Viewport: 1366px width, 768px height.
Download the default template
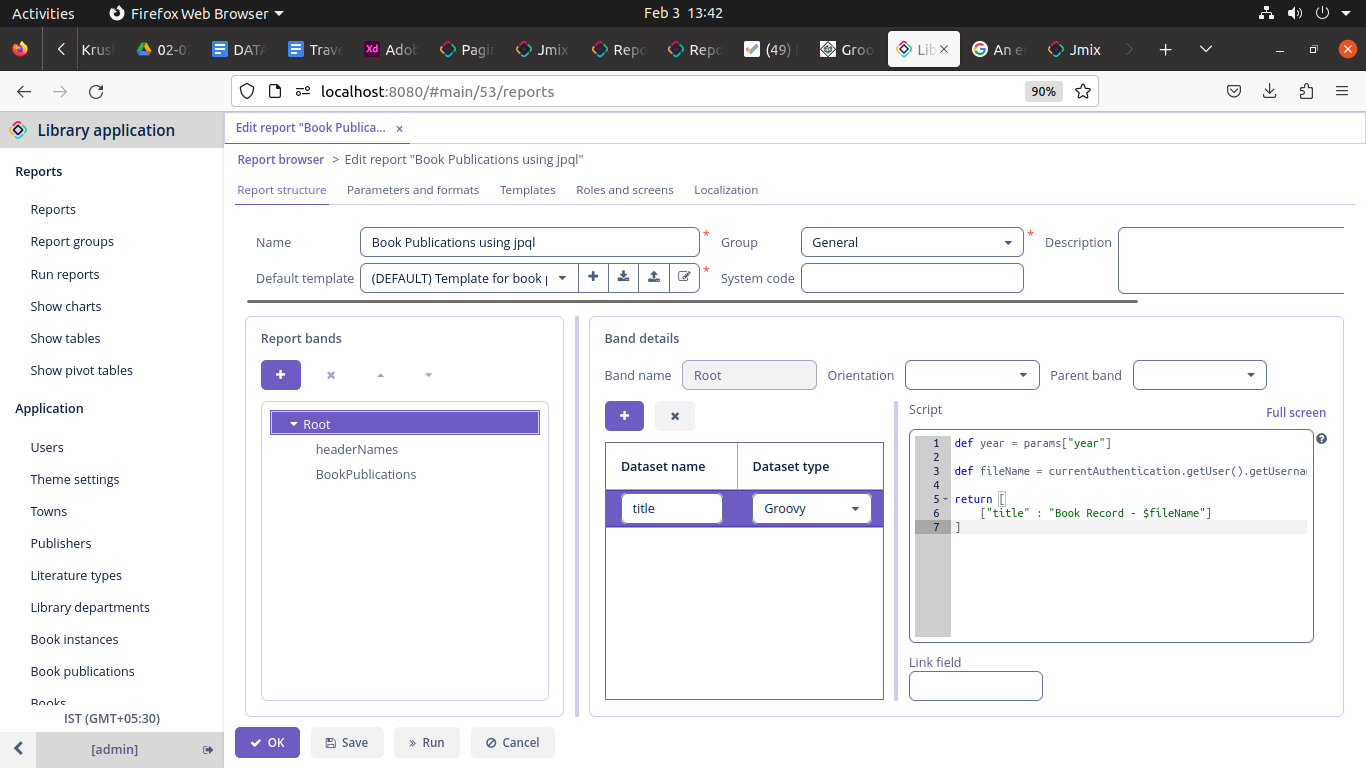click(x=623, y=277)
